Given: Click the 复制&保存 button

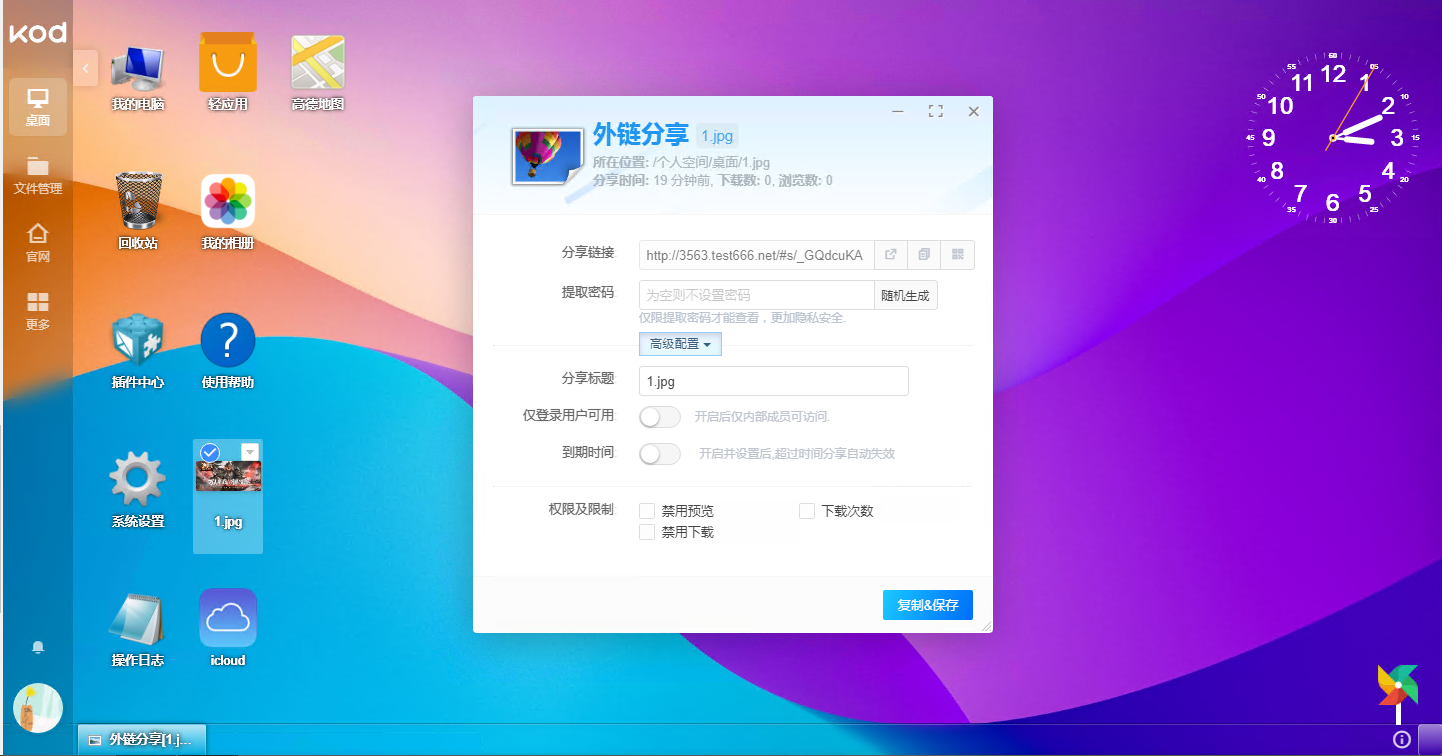Looking at the screenshot, I should pos(927,605).
